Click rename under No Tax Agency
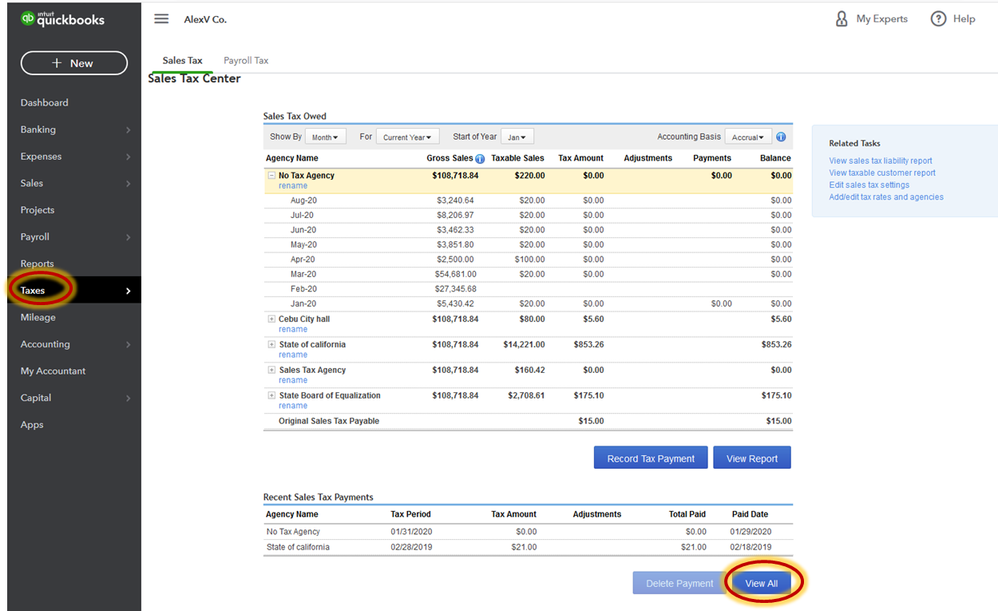Image resolution: width=998 pixels, height=611 pixels. point(293,186)
